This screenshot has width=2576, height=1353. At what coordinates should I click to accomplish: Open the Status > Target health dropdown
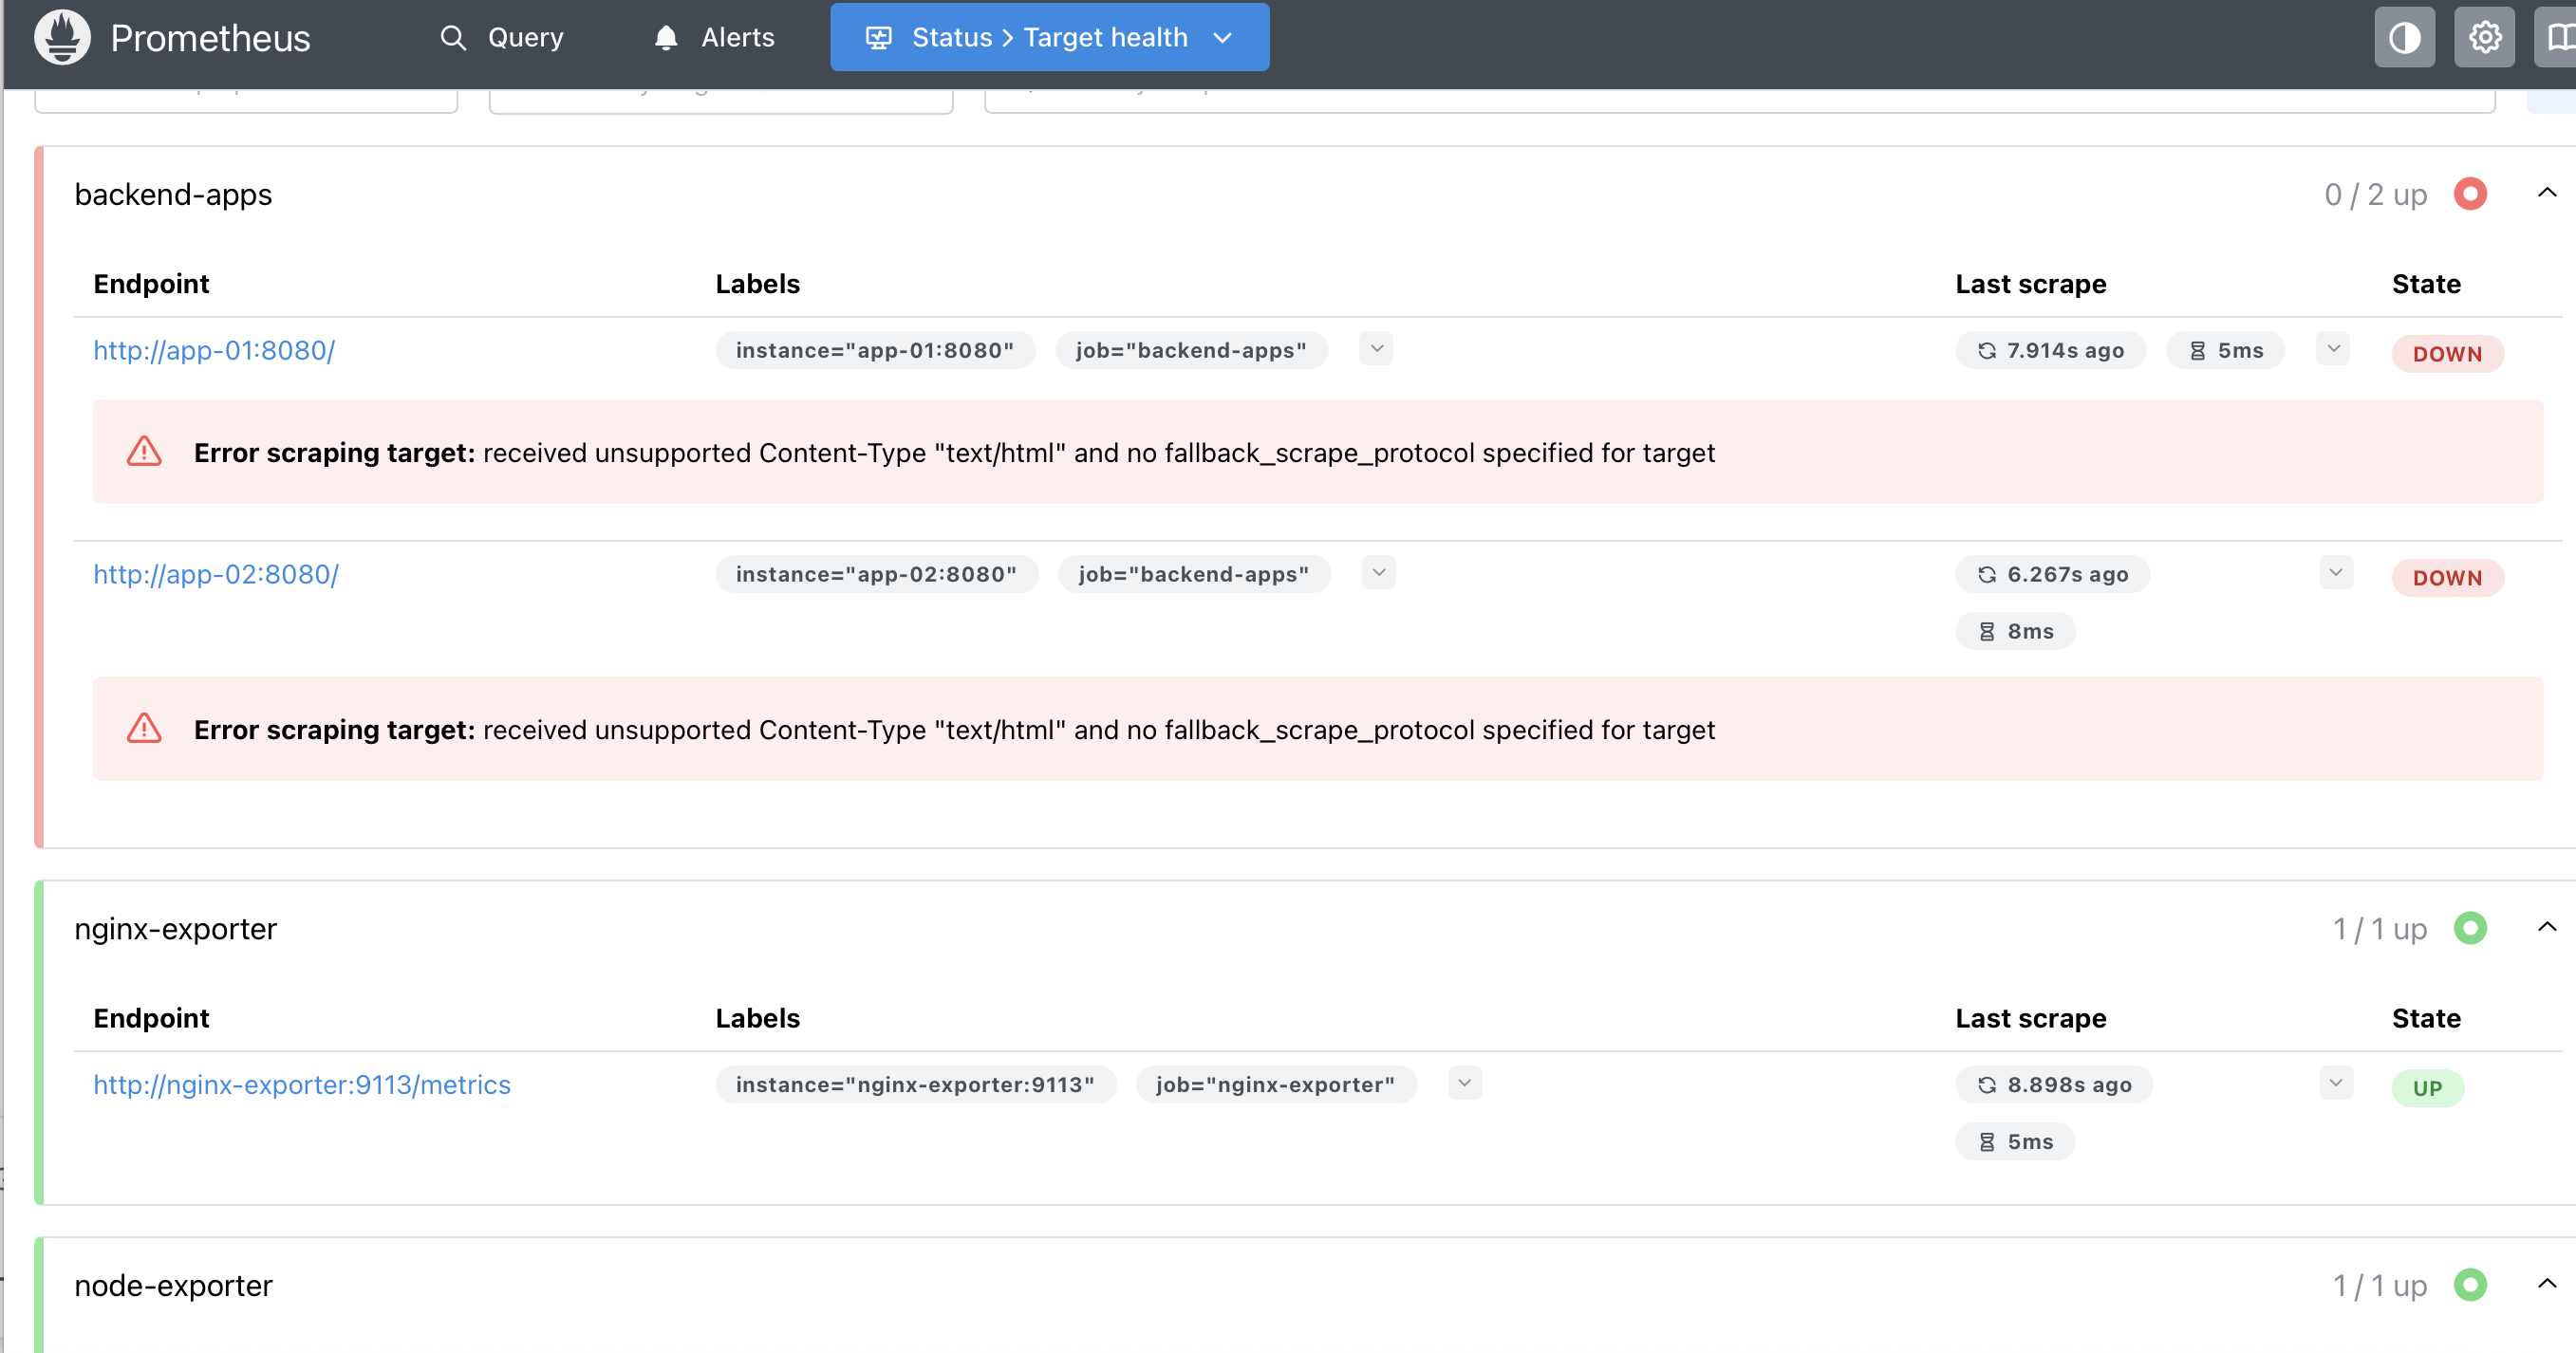tap(1049, 37)
